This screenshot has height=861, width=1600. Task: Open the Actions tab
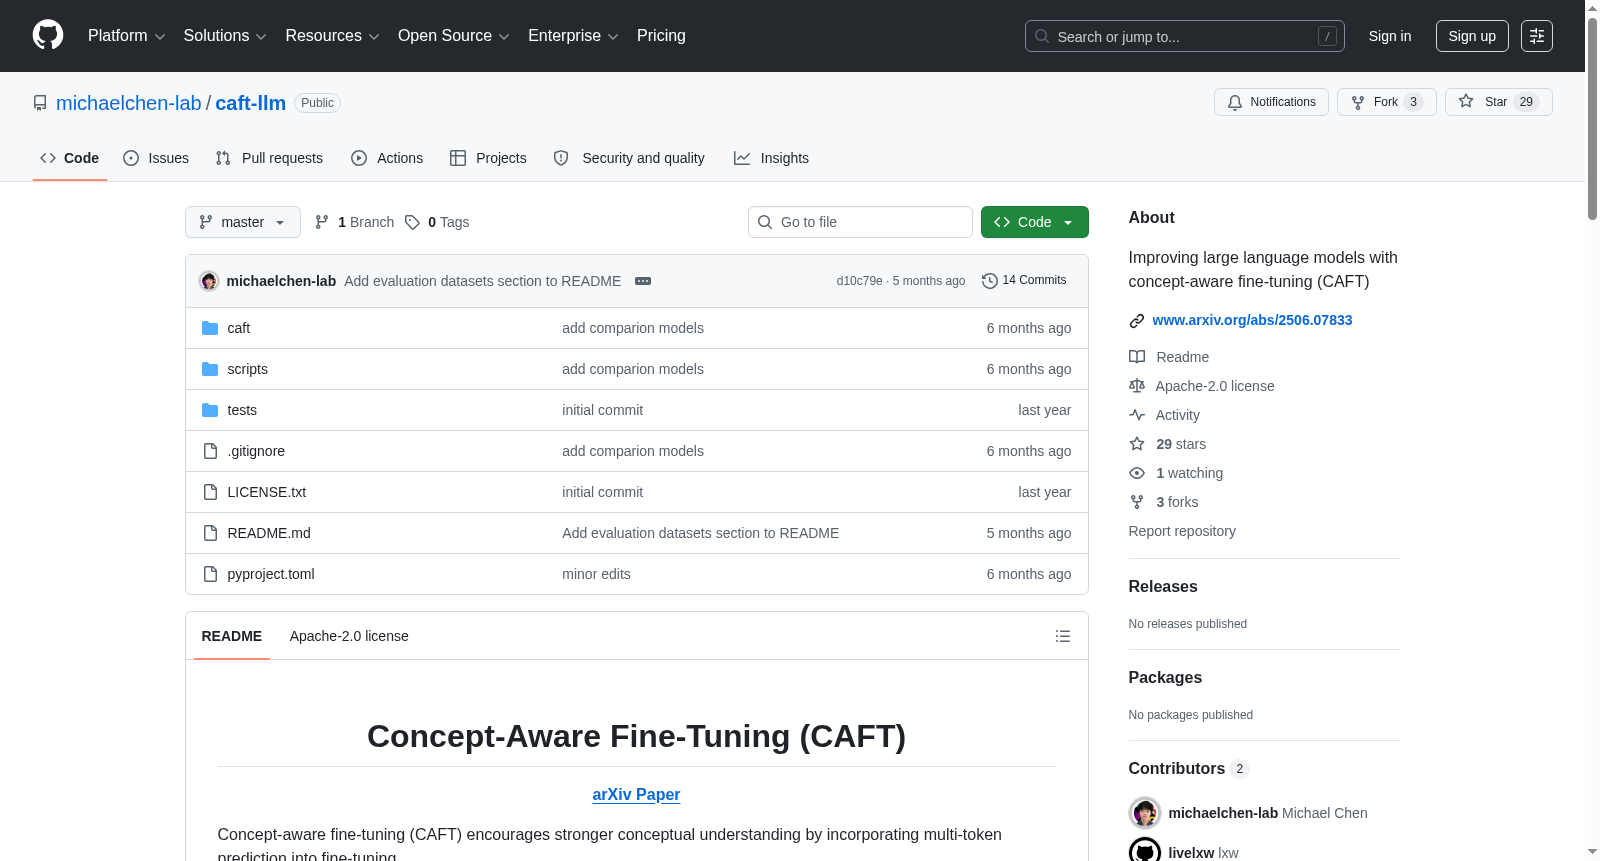[387, 158]
